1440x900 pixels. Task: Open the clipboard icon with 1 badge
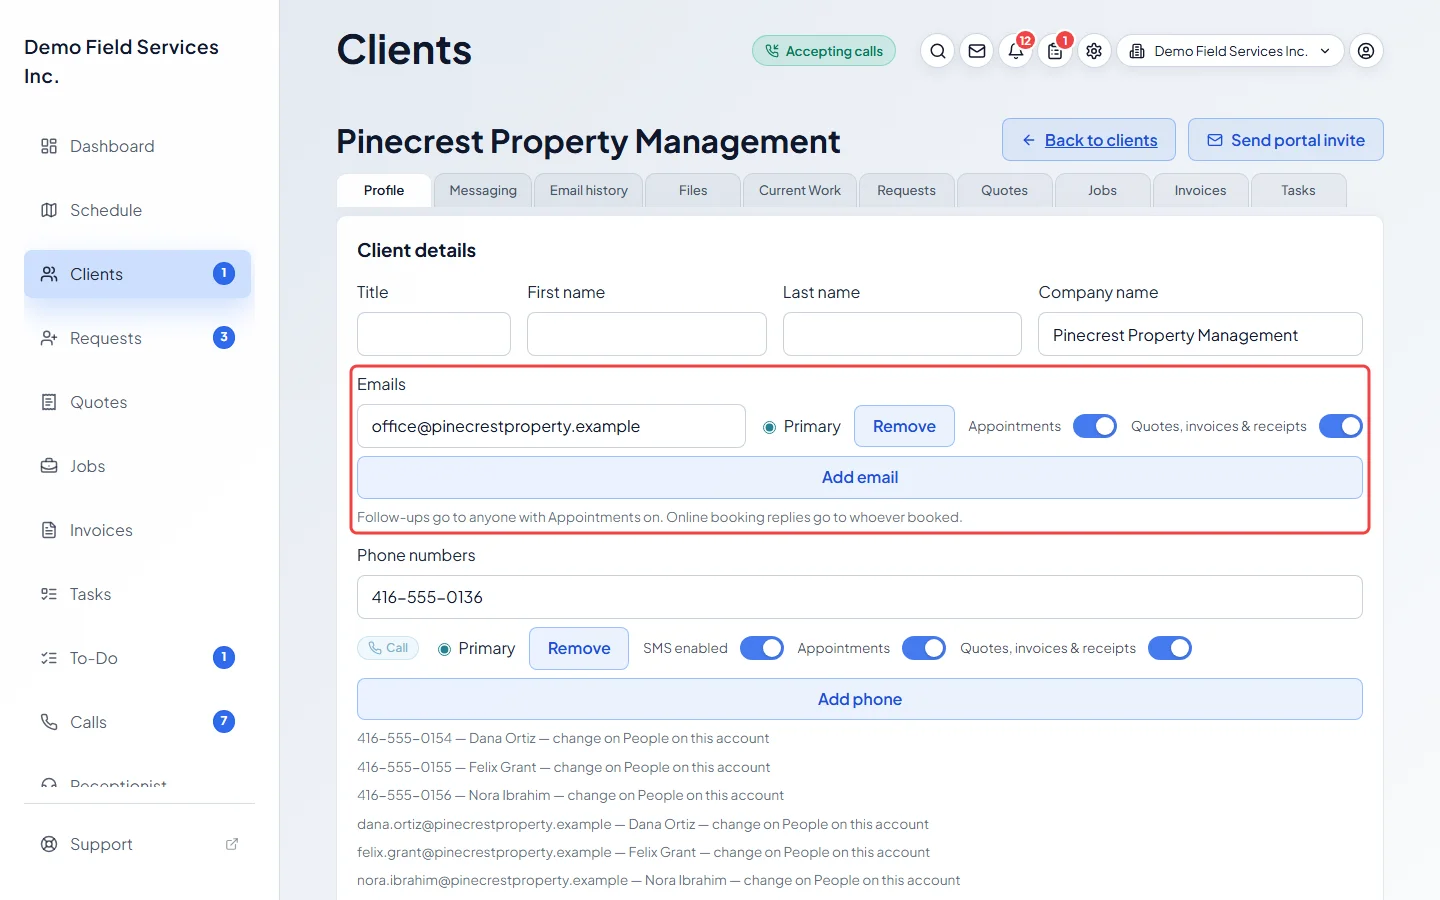click(x=1055, y=51)
